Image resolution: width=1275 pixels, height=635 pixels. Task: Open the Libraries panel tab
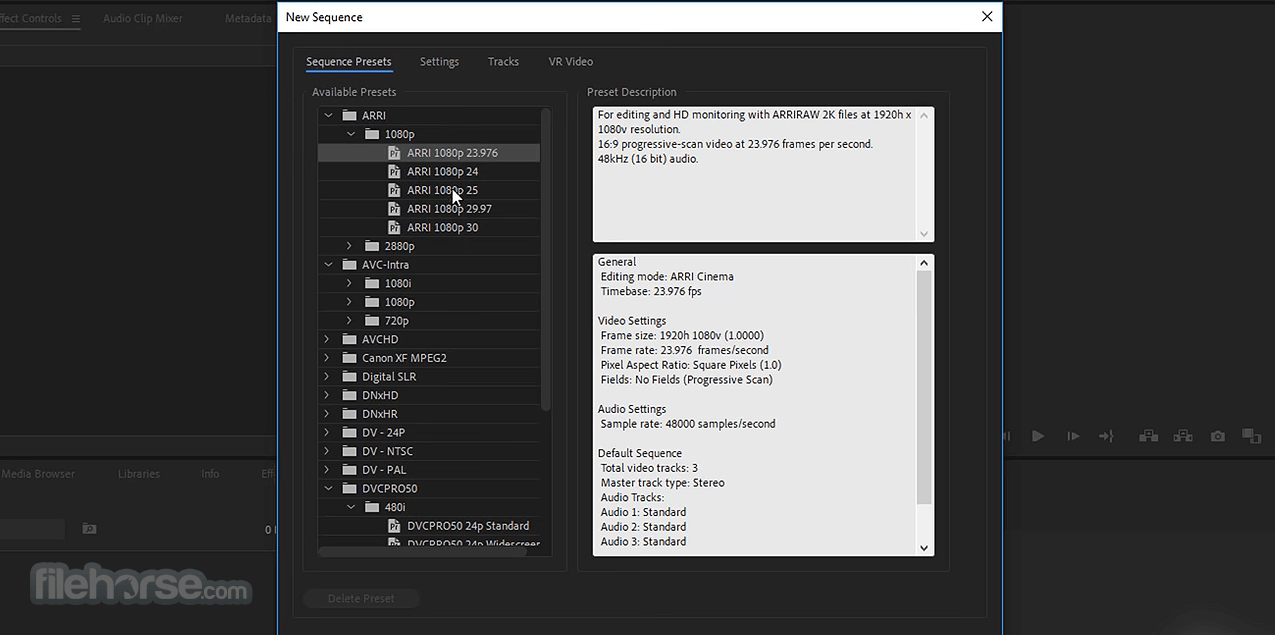pos(139,474)
